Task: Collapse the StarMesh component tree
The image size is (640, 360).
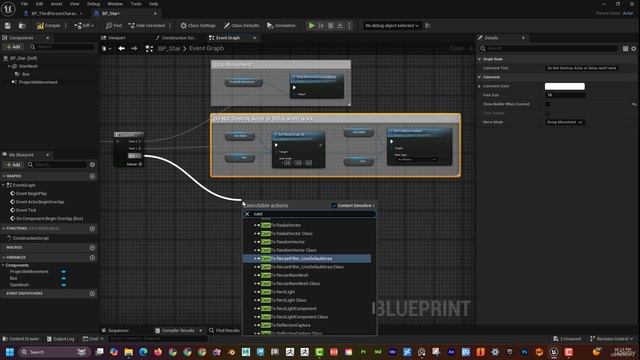Action: [x=9, y=66]
